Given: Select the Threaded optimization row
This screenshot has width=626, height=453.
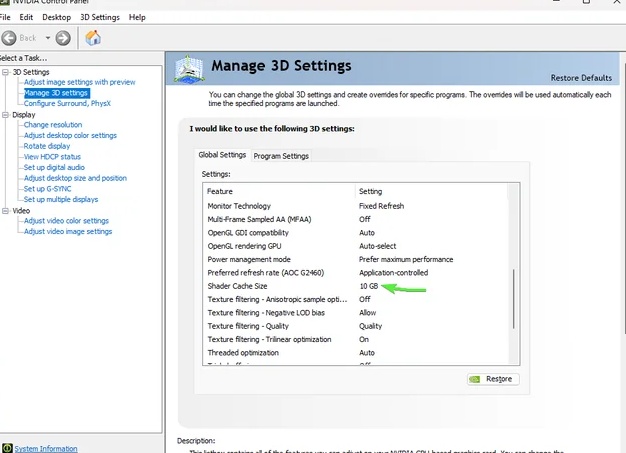Looking at the screenshot, I should (x=355, y=353).
